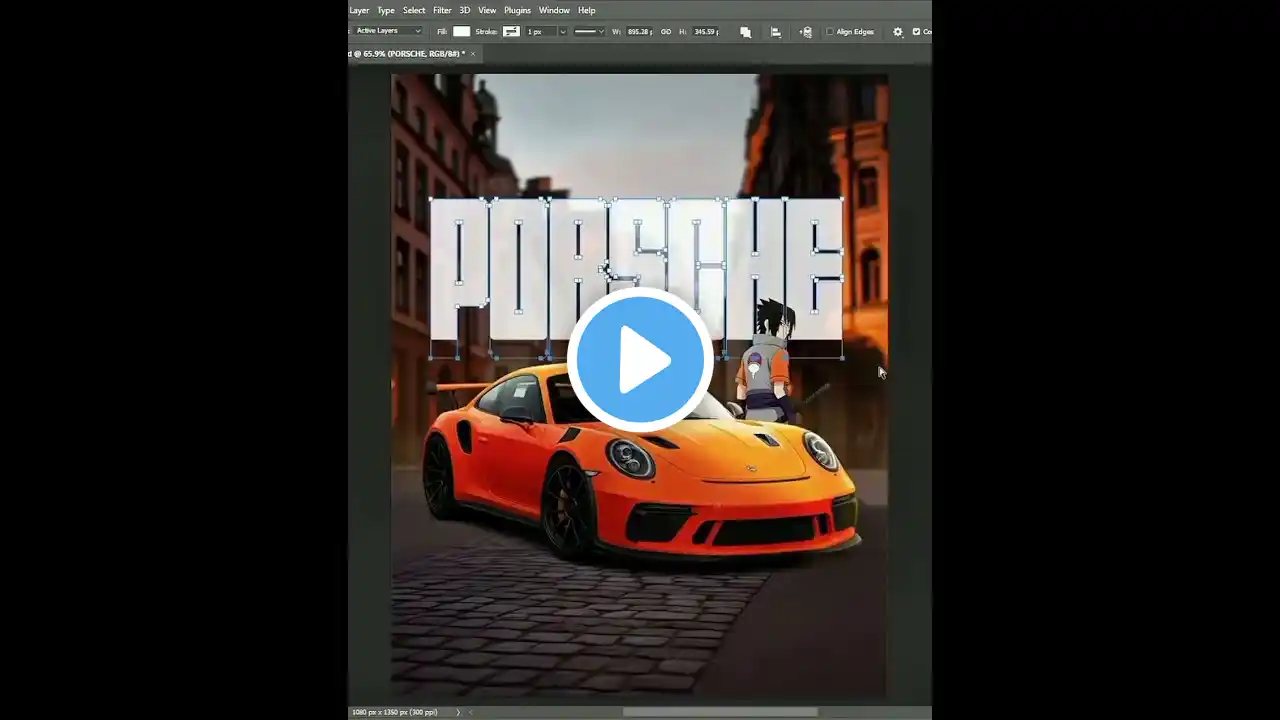The image size is (1280, 720).
Task: Expand the Active Layers dropdown
Action: click(389, 32)
